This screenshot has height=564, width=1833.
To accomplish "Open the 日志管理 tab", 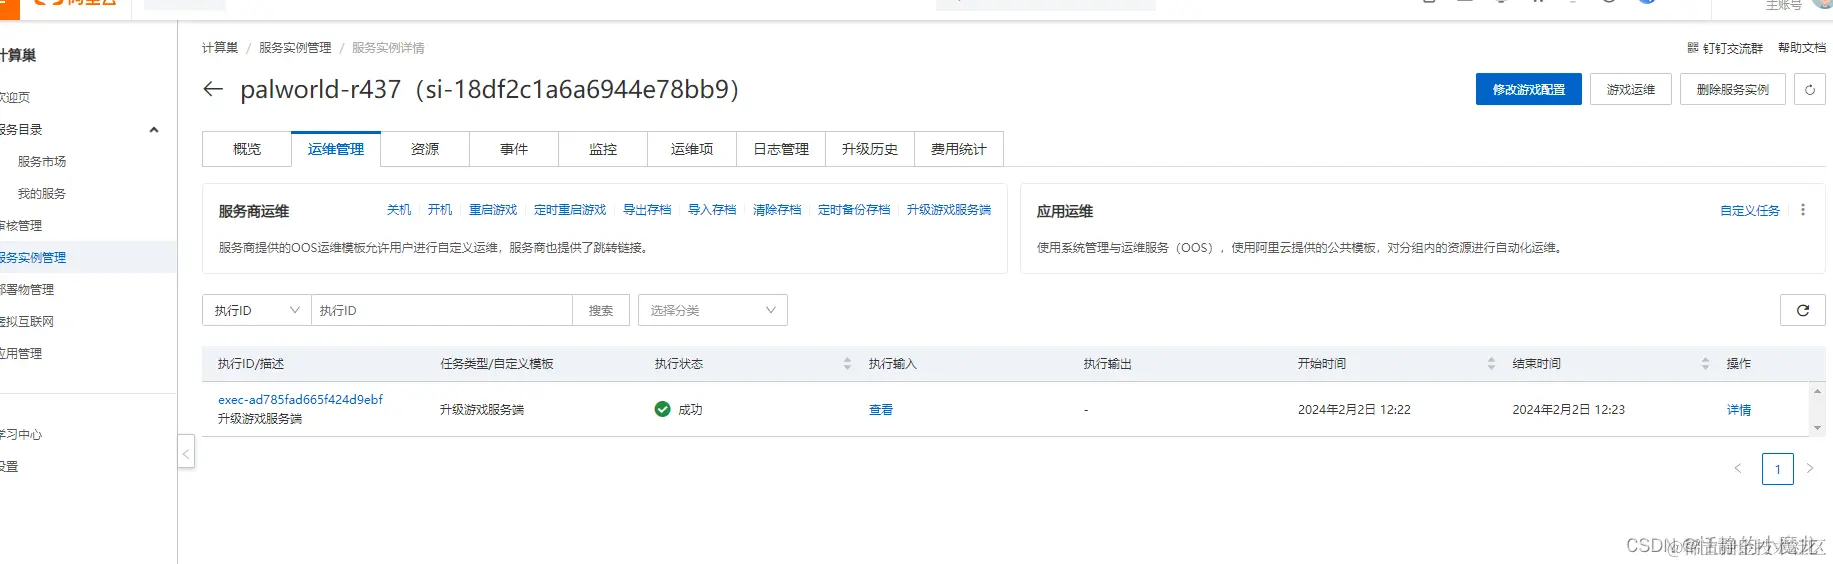I will 781,149.
